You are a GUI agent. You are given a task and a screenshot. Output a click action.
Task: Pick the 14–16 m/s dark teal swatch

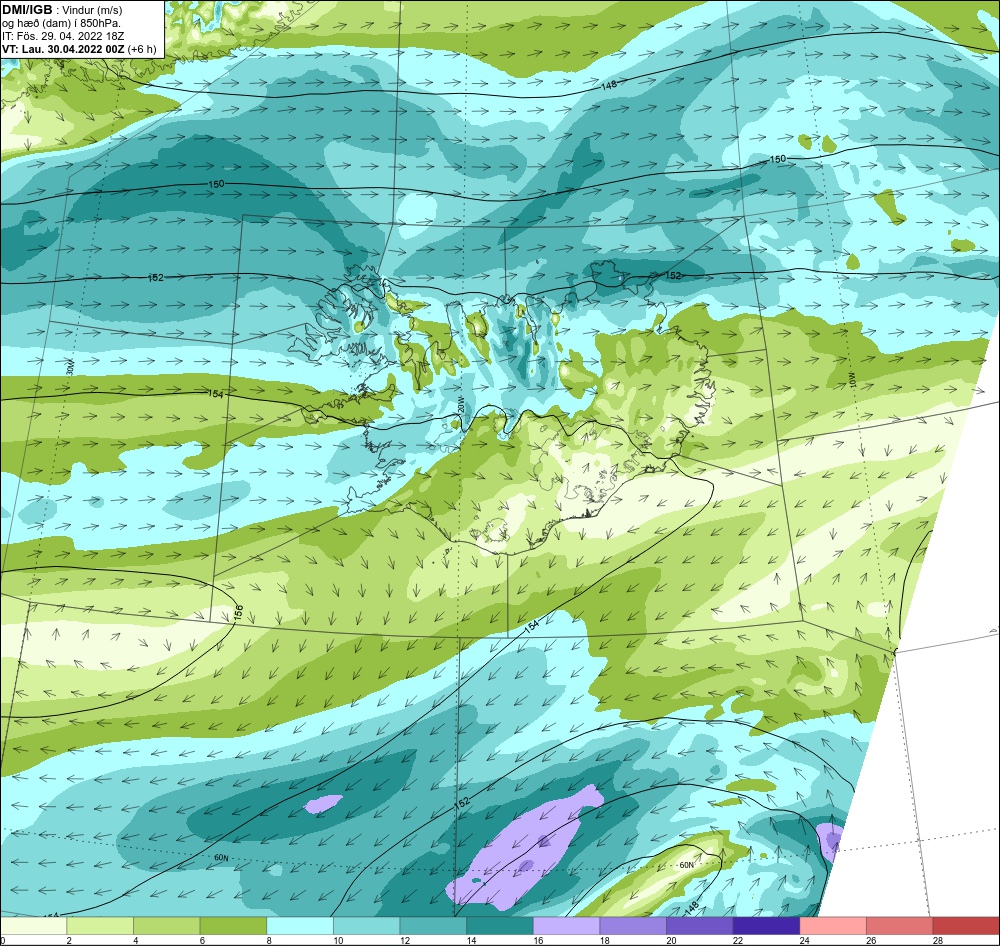point(499,926)
